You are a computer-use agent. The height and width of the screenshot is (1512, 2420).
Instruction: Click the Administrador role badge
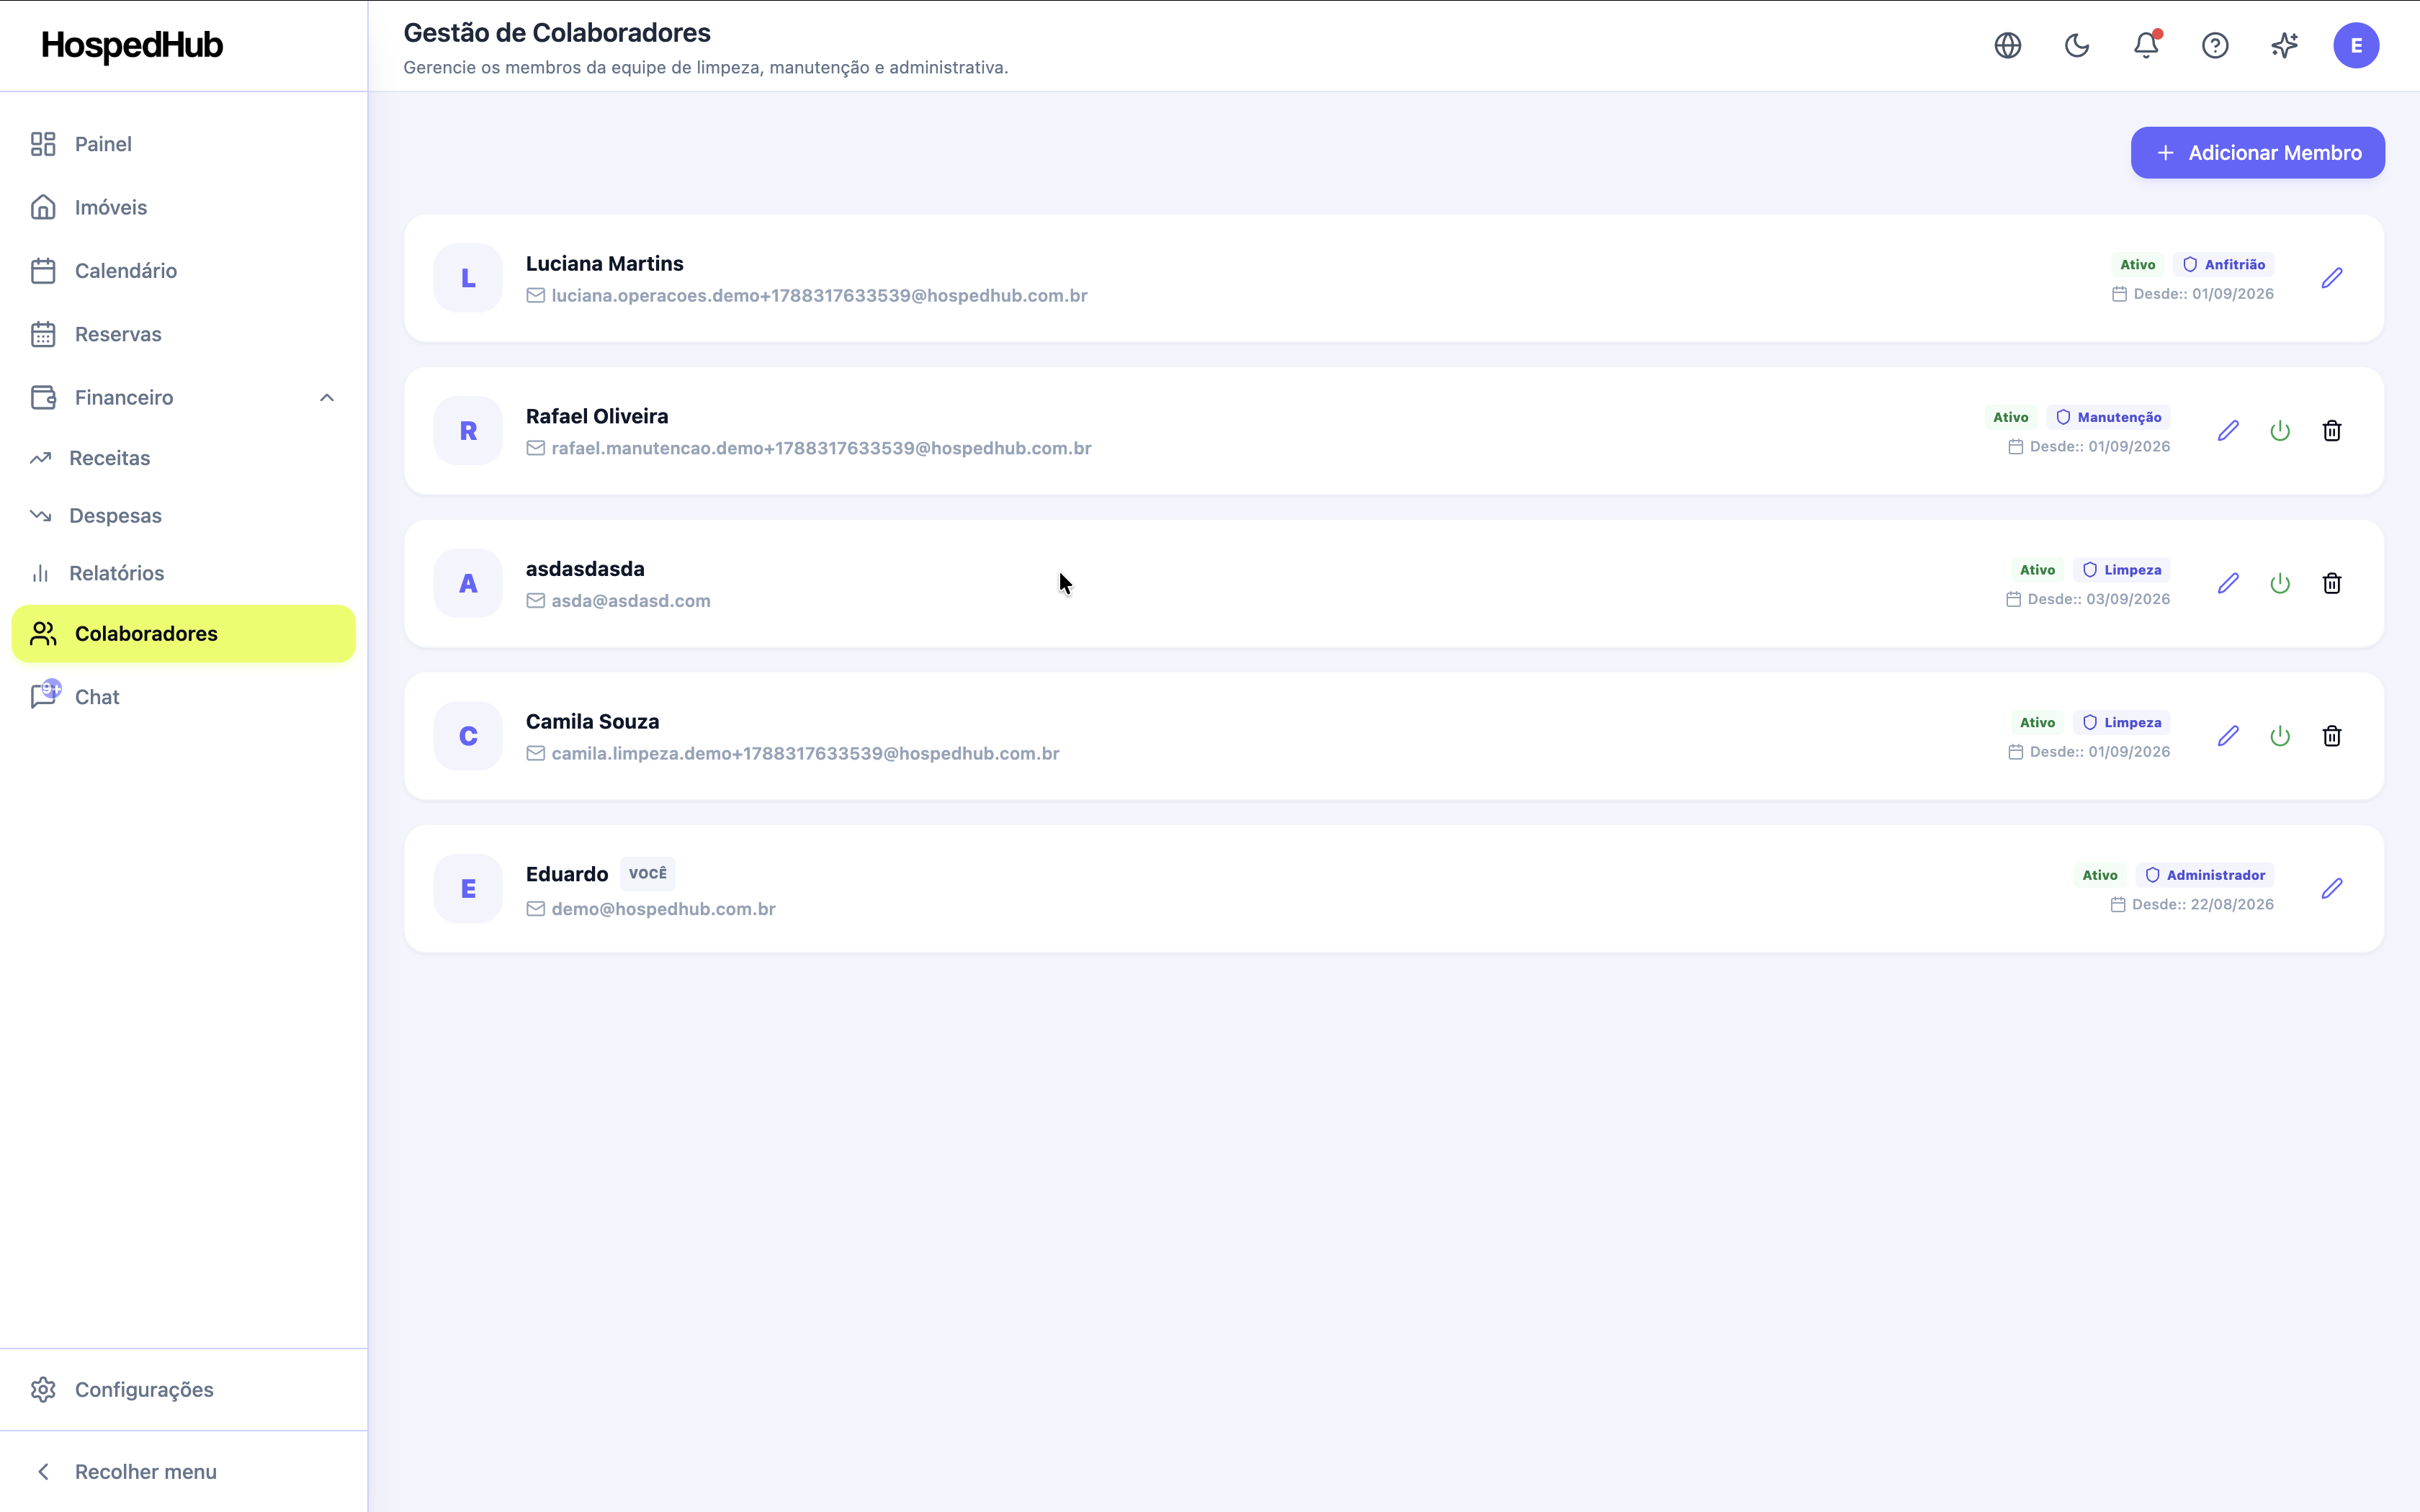[x=2204, y=875]
